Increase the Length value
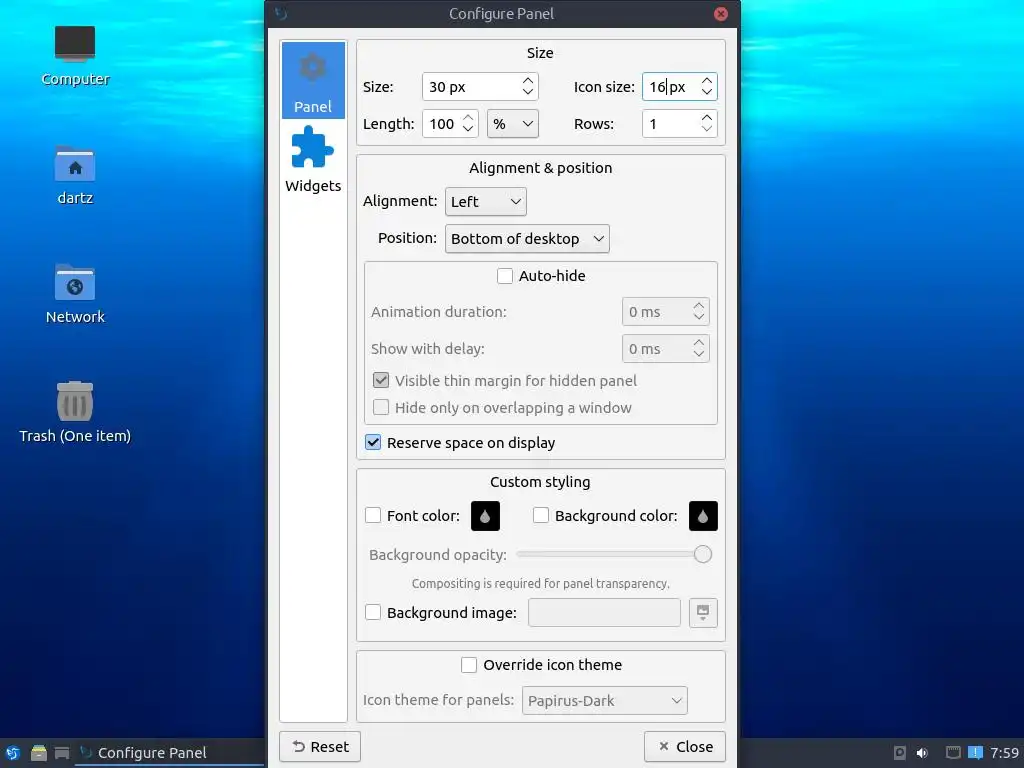The height and width of the screenshot is (768, 1024). 468,118
